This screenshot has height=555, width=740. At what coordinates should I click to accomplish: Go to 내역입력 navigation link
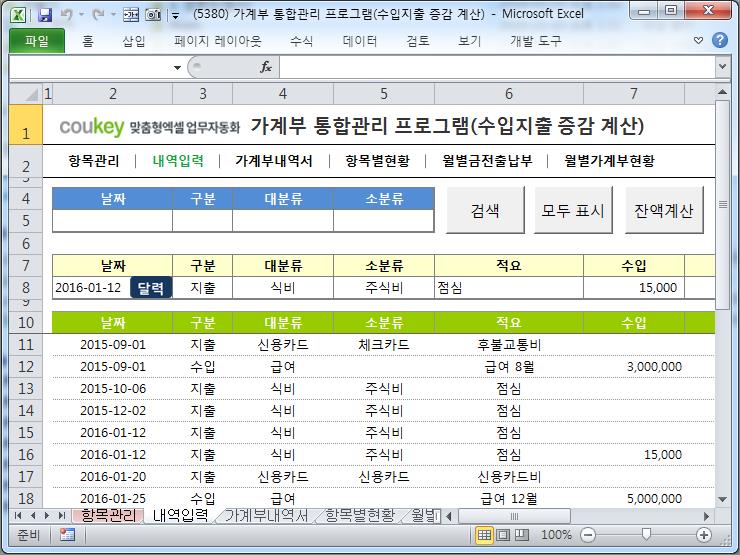tap(178, 161)
